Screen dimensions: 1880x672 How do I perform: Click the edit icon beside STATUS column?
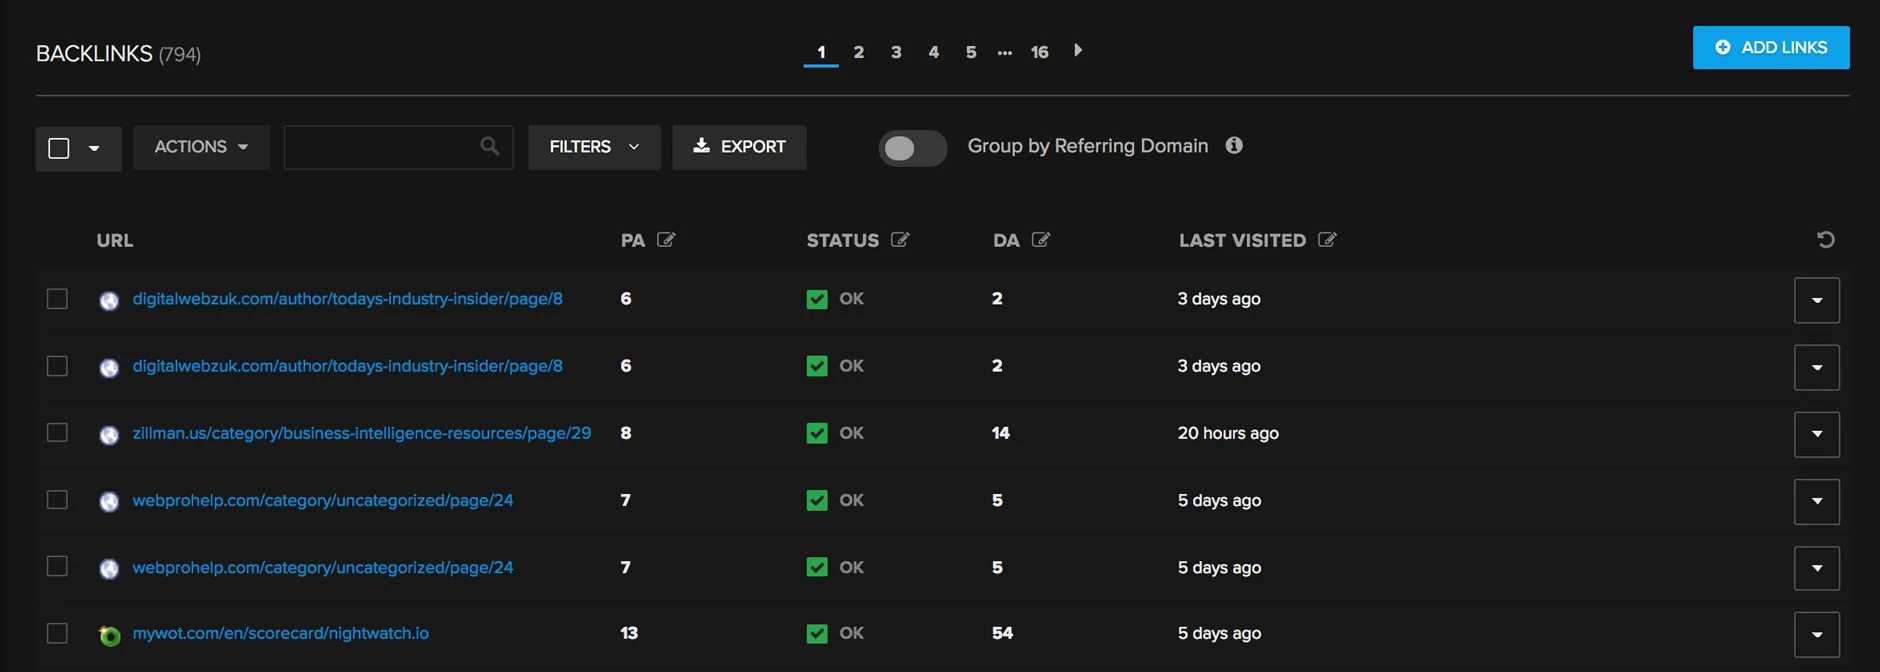tap(900, 240)
